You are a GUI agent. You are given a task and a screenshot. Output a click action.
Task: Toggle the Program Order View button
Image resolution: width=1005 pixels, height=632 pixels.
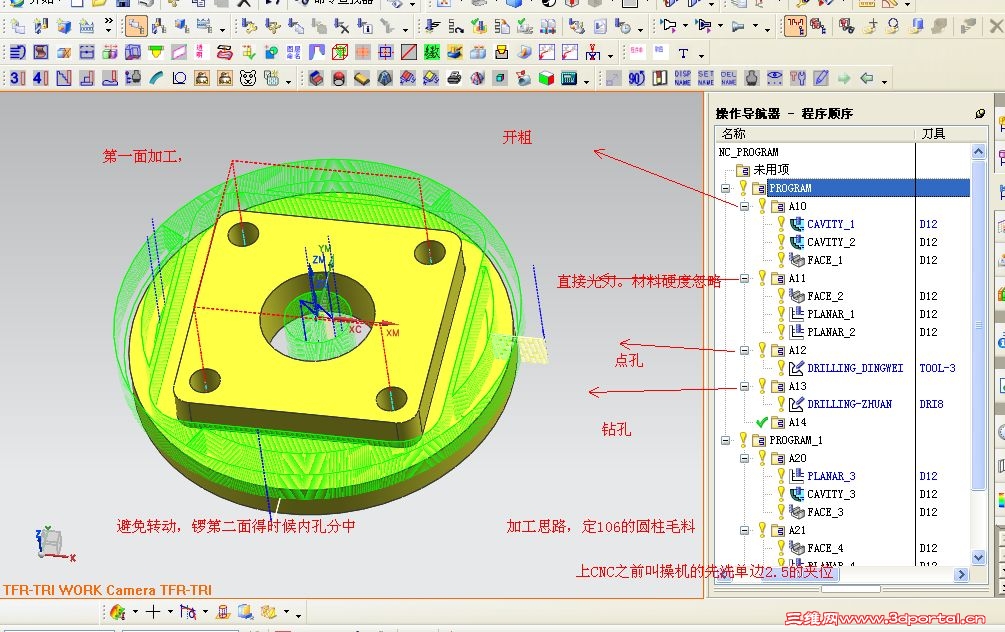[x=136, y=26]
